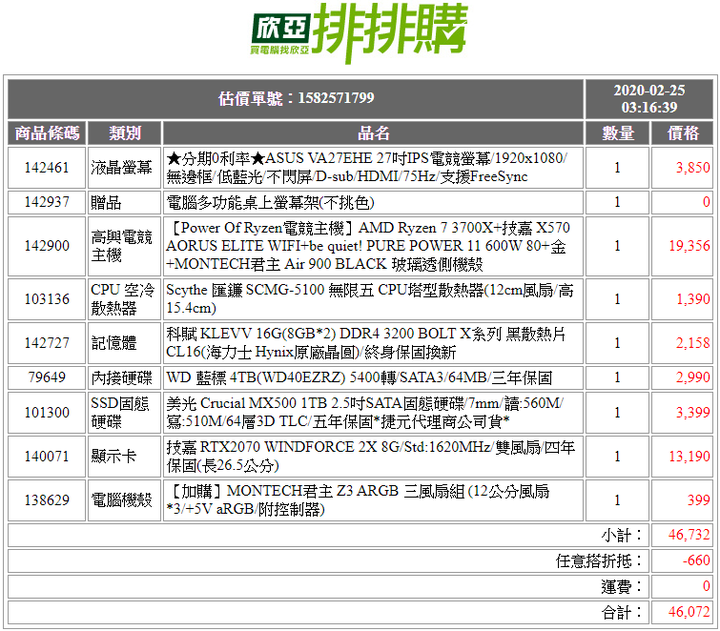Click the 價格 column header
720x631 pixels.
[x=682, y=133]
